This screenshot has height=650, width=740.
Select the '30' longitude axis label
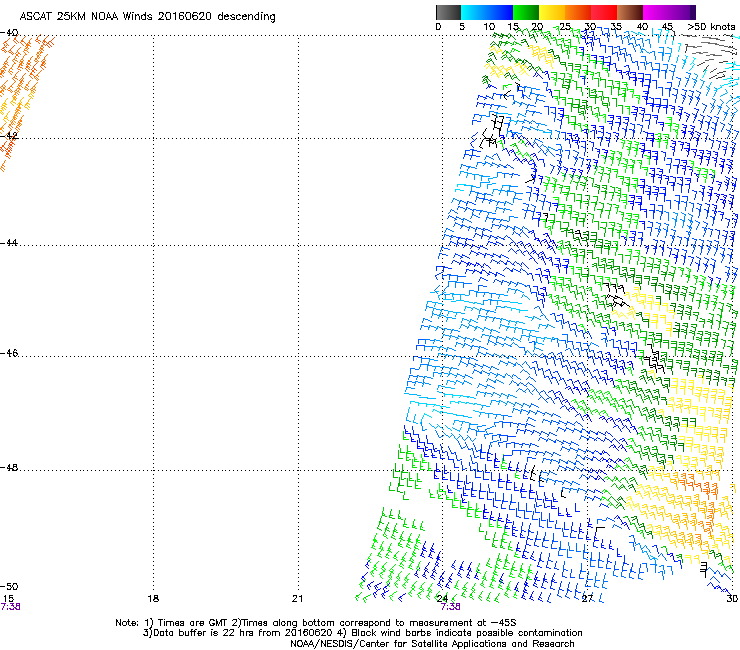coord(732,599)
